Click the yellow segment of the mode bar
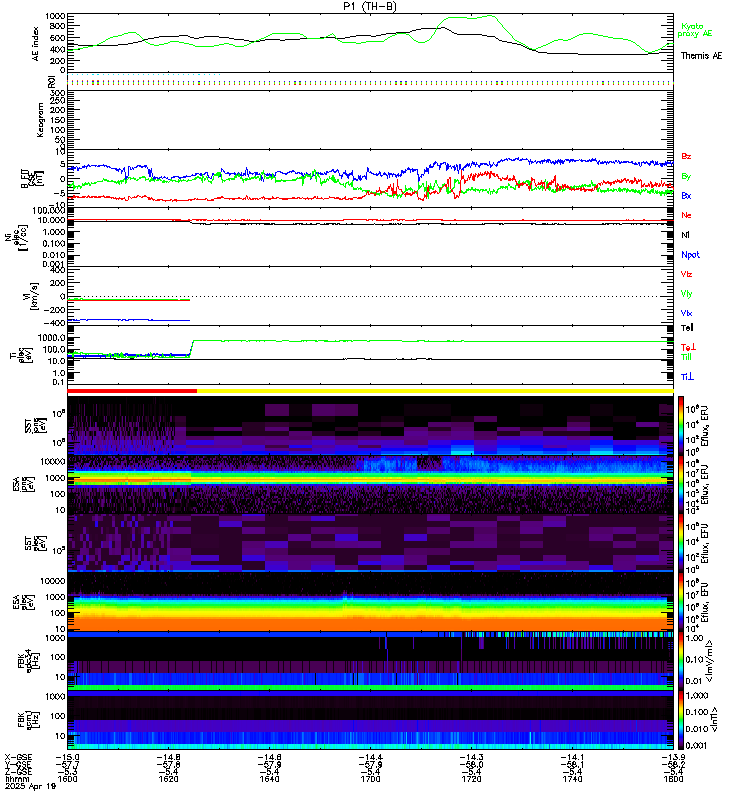 coord(435,391)
